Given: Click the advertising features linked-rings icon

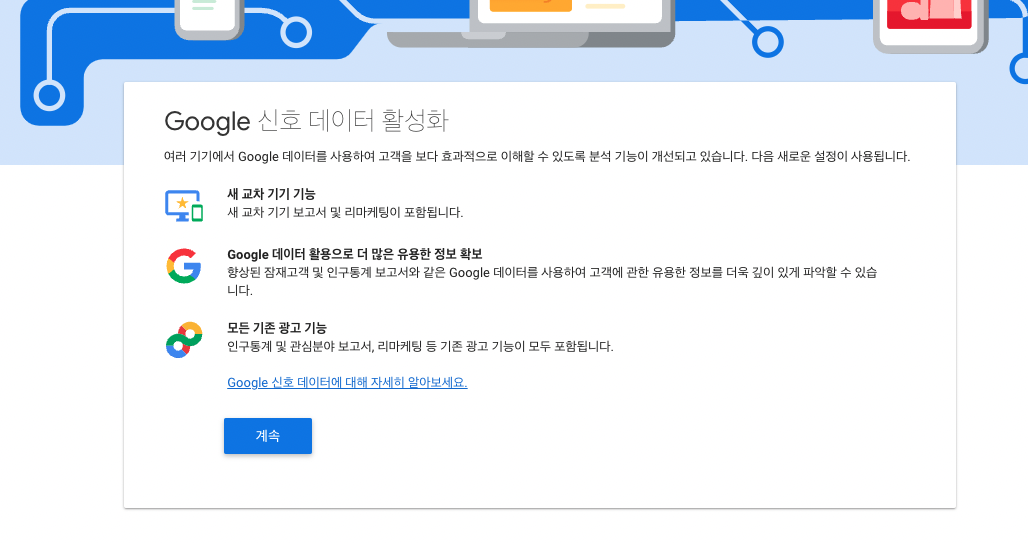Looking at the screenshot, I should coord(184,340).
